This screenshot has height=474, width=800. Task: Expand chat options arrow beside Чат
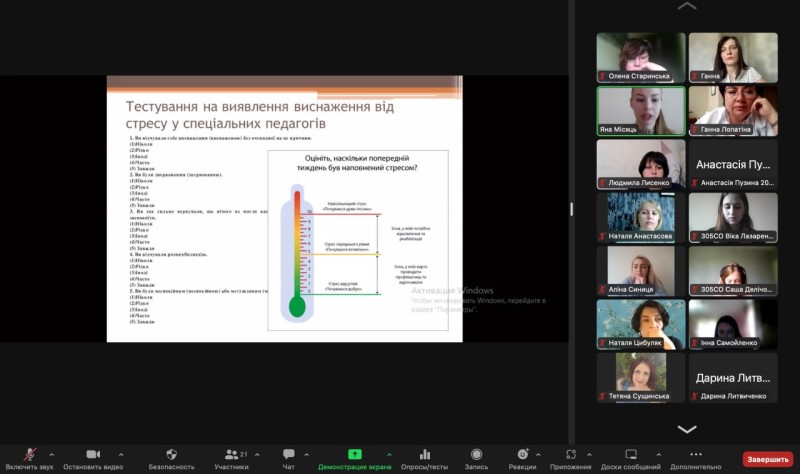pyautogui.click(x=307, y=454)
